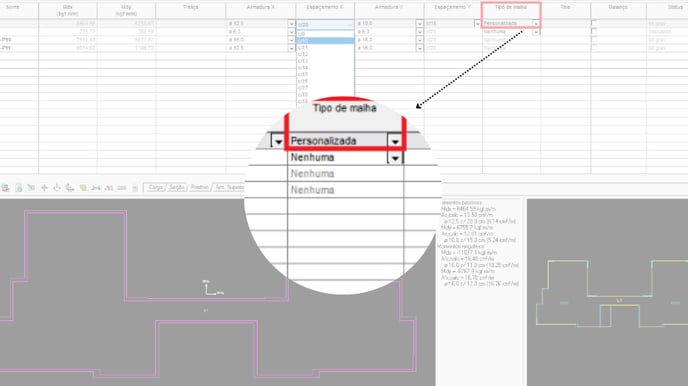Open the Personalizada mesh type dropdown in the top table
Image resolution: width=688 pixels, height=386 pixels.
pos(536,23)
